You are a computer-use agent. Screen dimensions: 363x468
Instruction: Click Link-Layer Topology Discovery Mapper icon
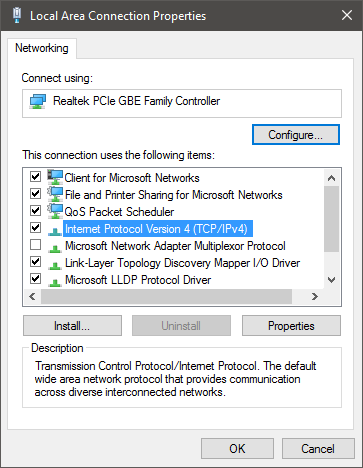[x=55, y=265]
